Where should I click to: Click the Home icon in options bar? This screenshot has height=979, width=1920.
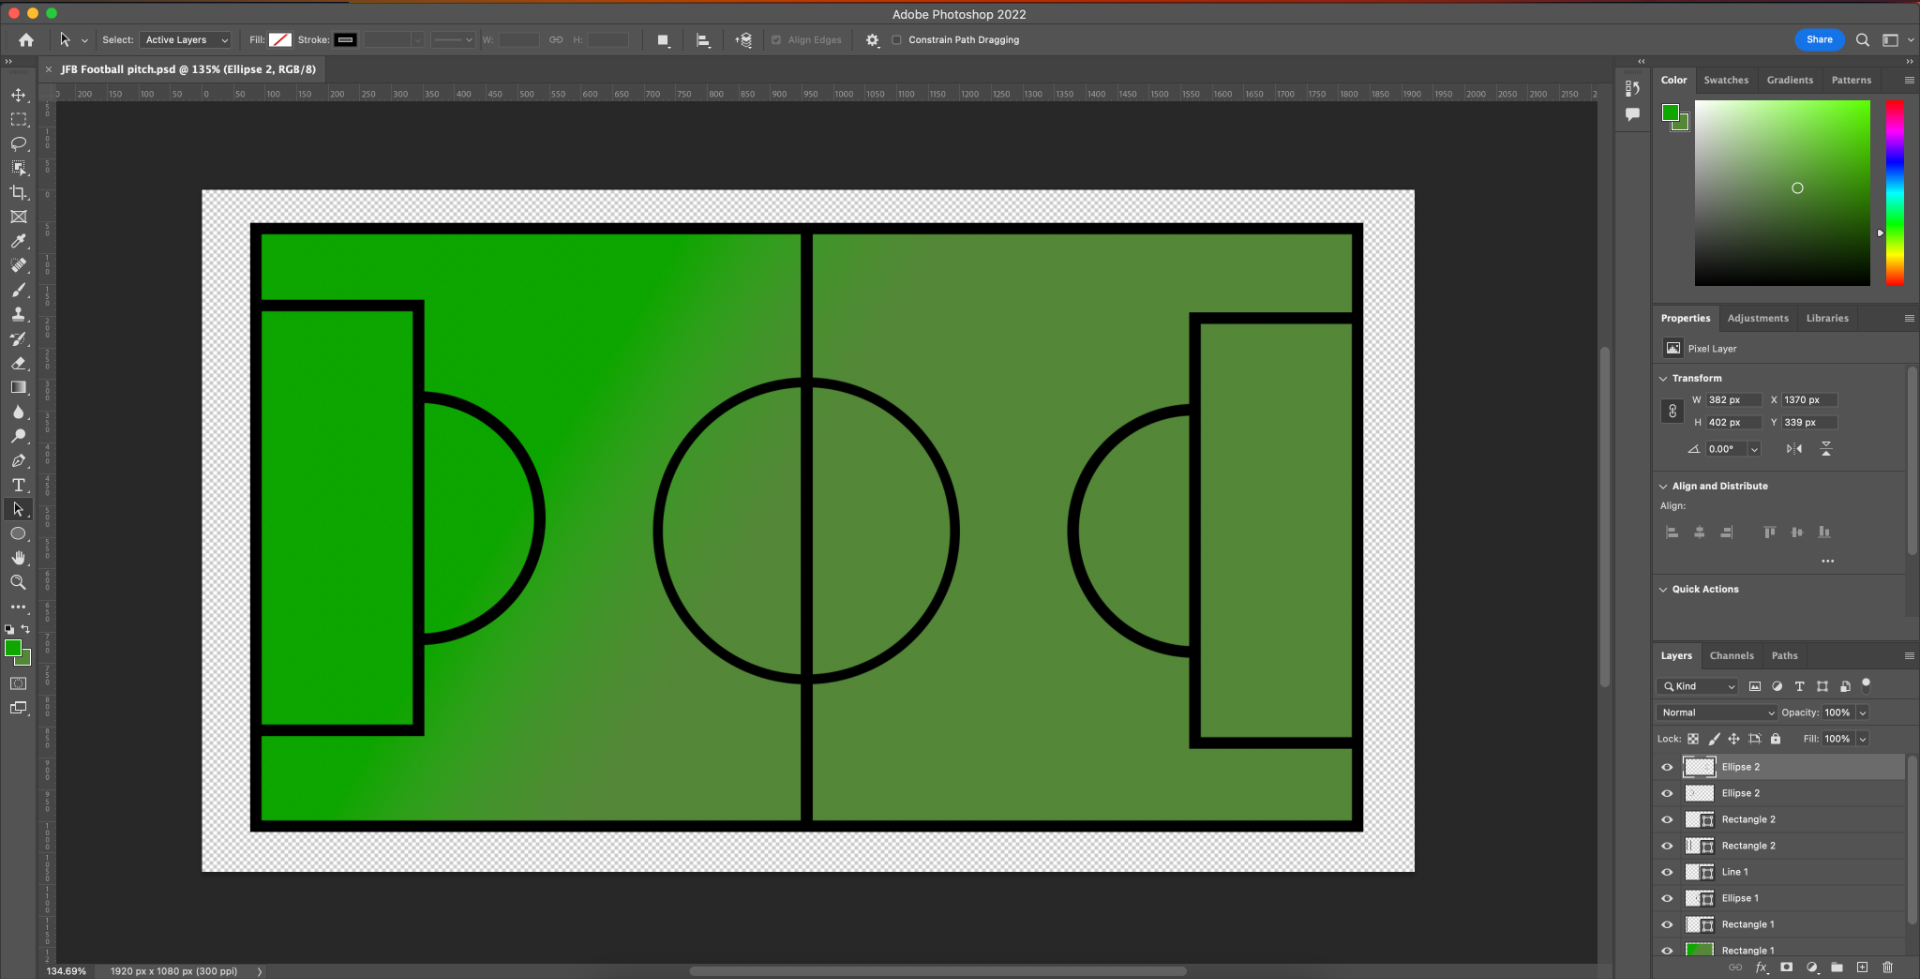pyautogui.click(x=26, y=40)
